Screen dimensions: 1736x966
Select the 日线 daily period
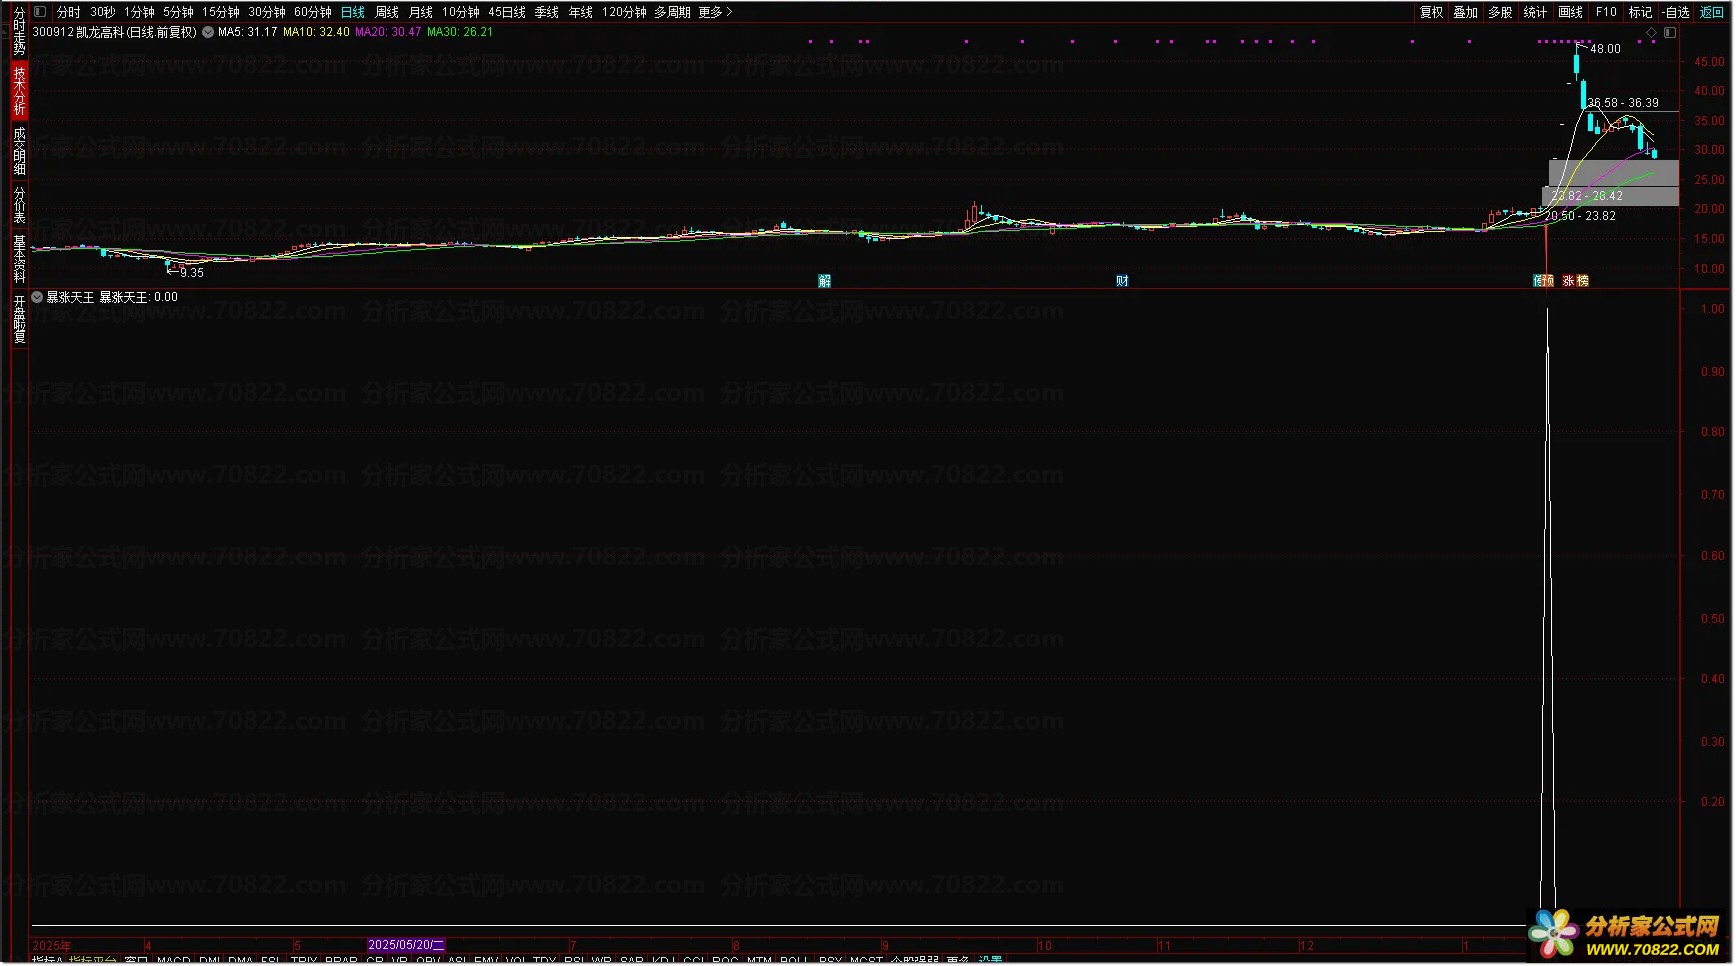tap(353, 12)
